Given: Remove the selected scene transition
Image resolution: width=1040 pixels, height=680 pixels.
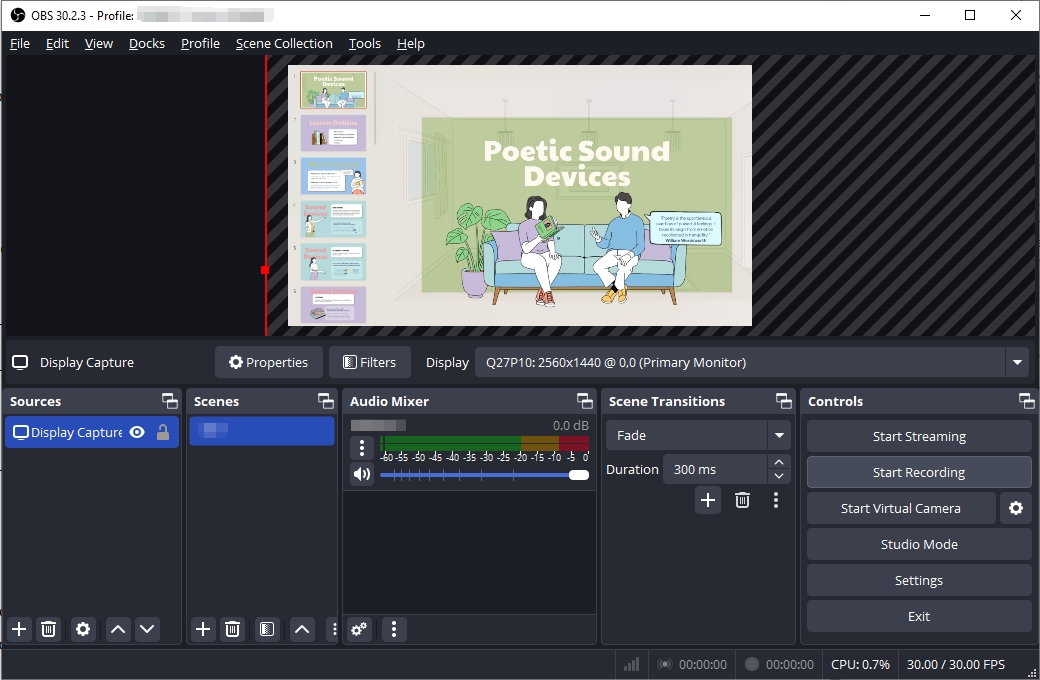Looking at the screenshot, I should click(742, 500).
